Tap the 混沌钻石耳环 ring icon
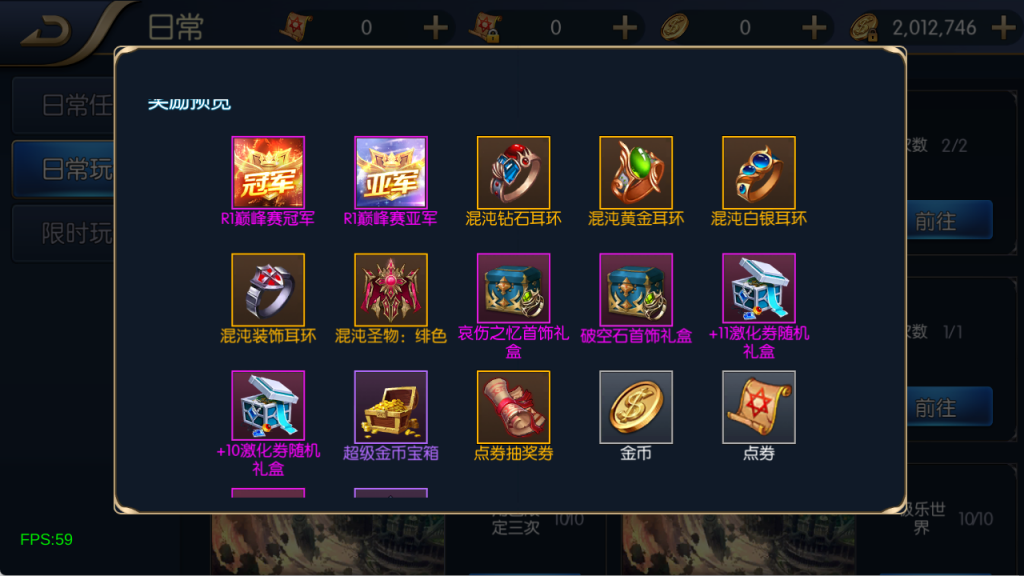Screen dimensions: 1024x576 pyautogui.click(x=513, y=172)
